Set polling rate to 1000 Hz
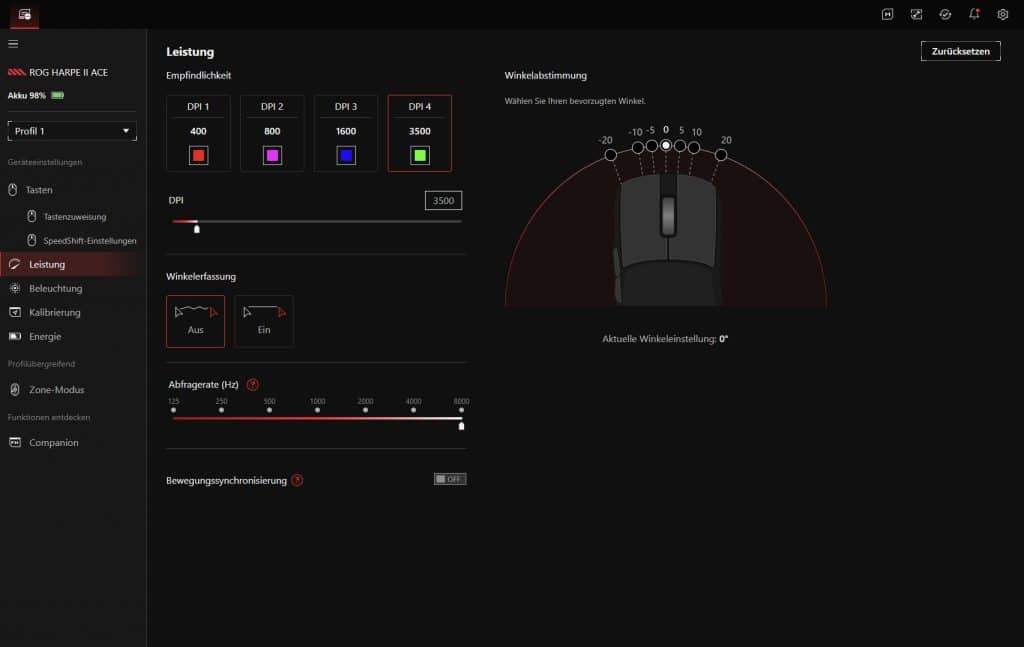 [x=317, y=410]
